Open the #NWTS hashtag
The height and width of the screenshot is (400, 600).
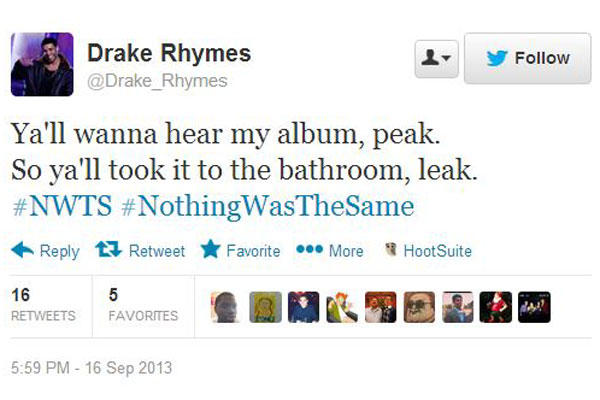(x=62, y=206)
